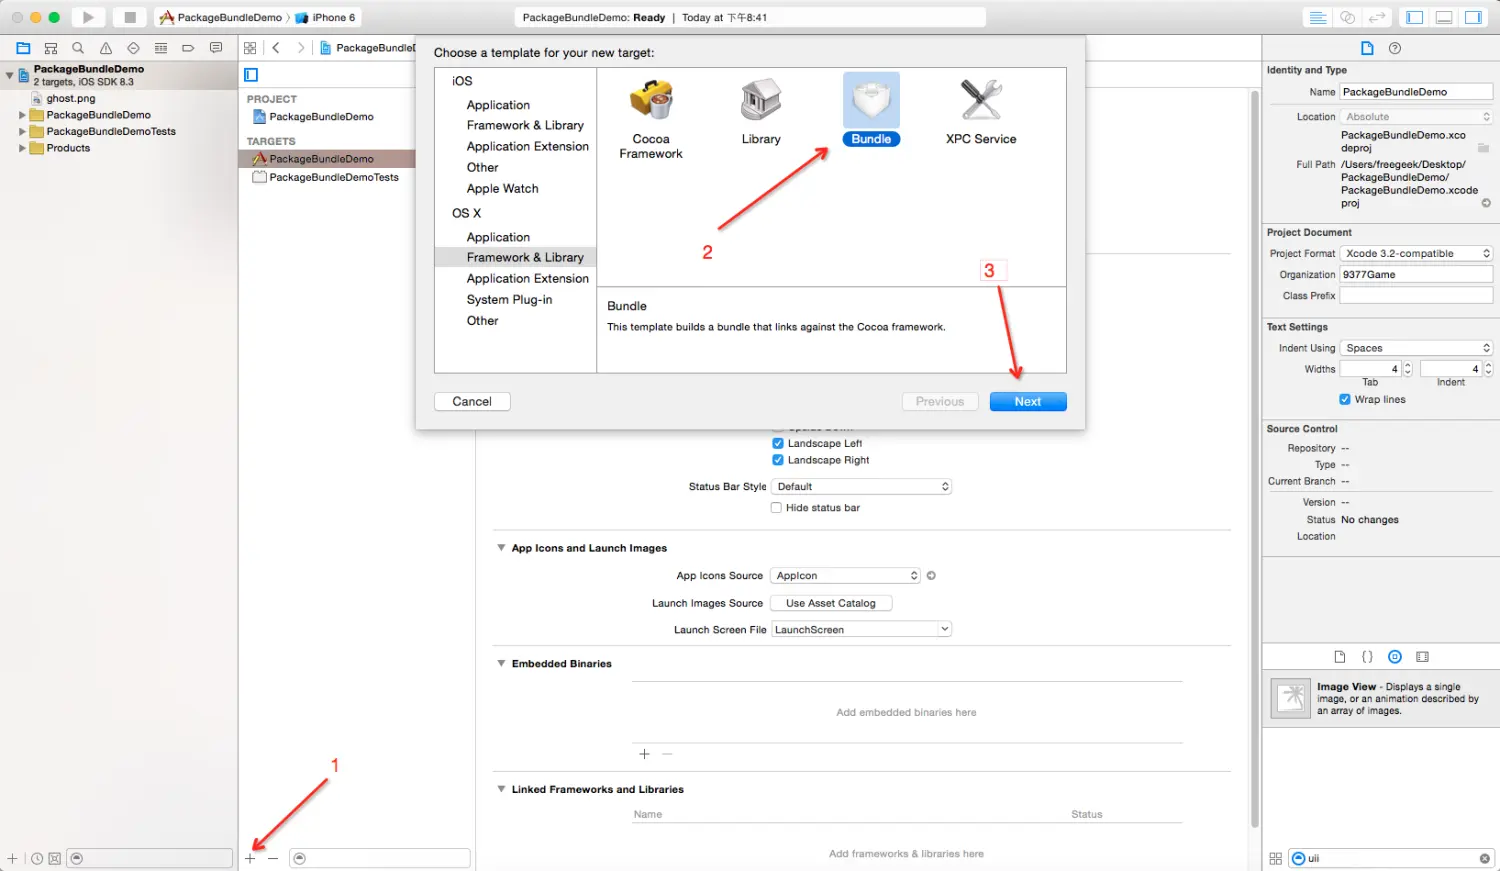Viewport: 1500px width, 871px height.
Task: Show related items grid icon
Action: 250,48
